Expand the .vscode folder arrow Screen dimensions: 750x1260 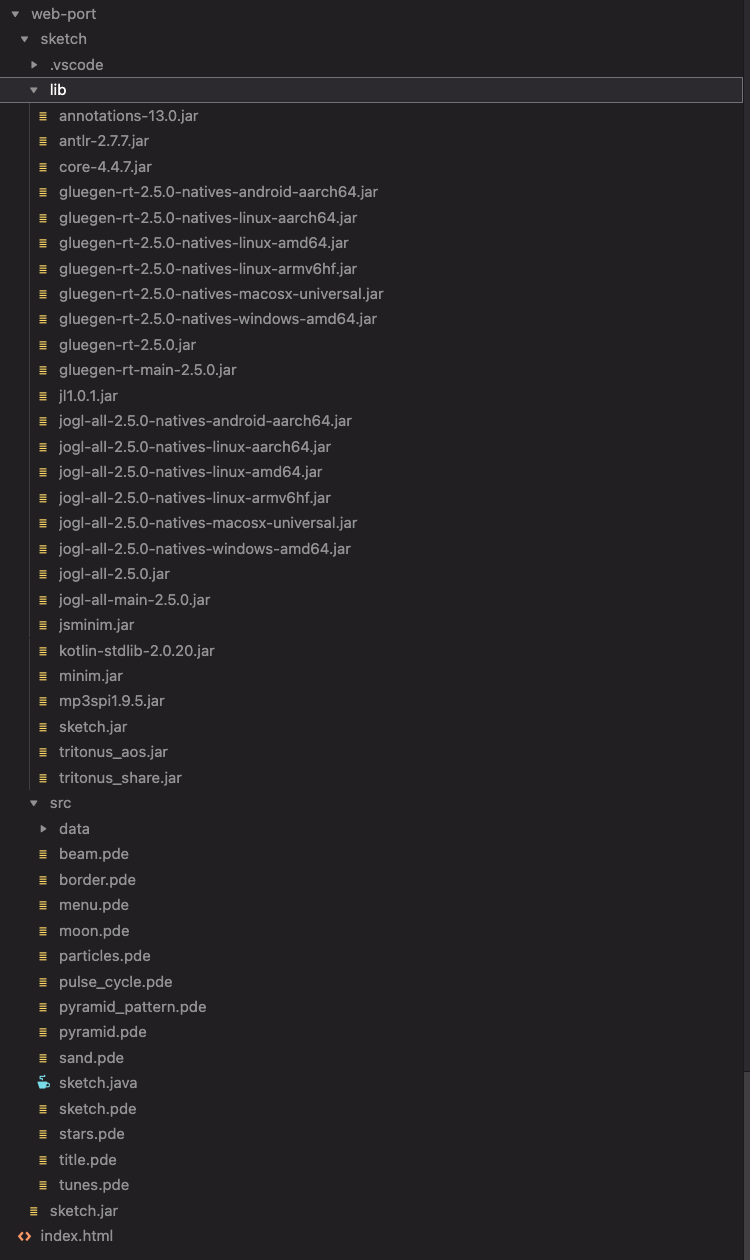(x=34, y=65)
